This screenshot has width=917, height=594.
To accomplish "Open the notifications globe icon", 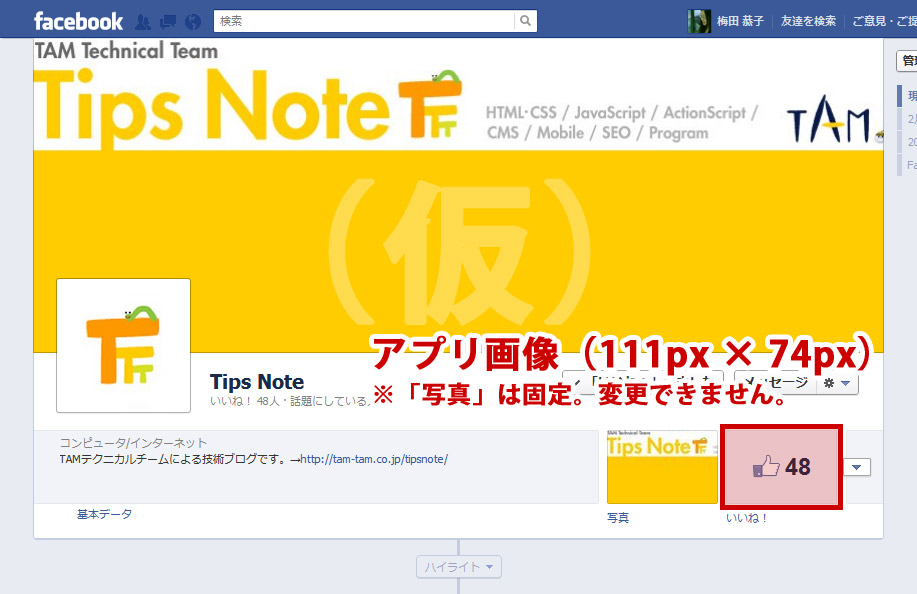I will (x=193, y=22).
